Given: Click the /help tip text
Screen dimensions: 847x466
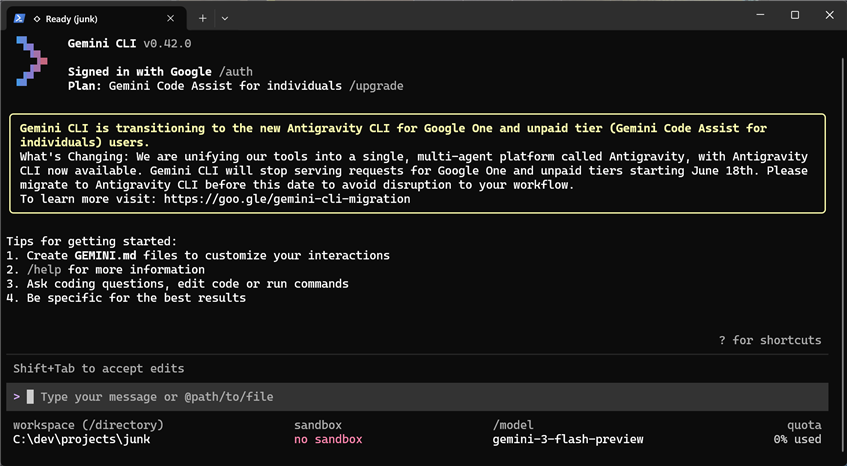Looking at the screenshot, I should click(44, 269).
